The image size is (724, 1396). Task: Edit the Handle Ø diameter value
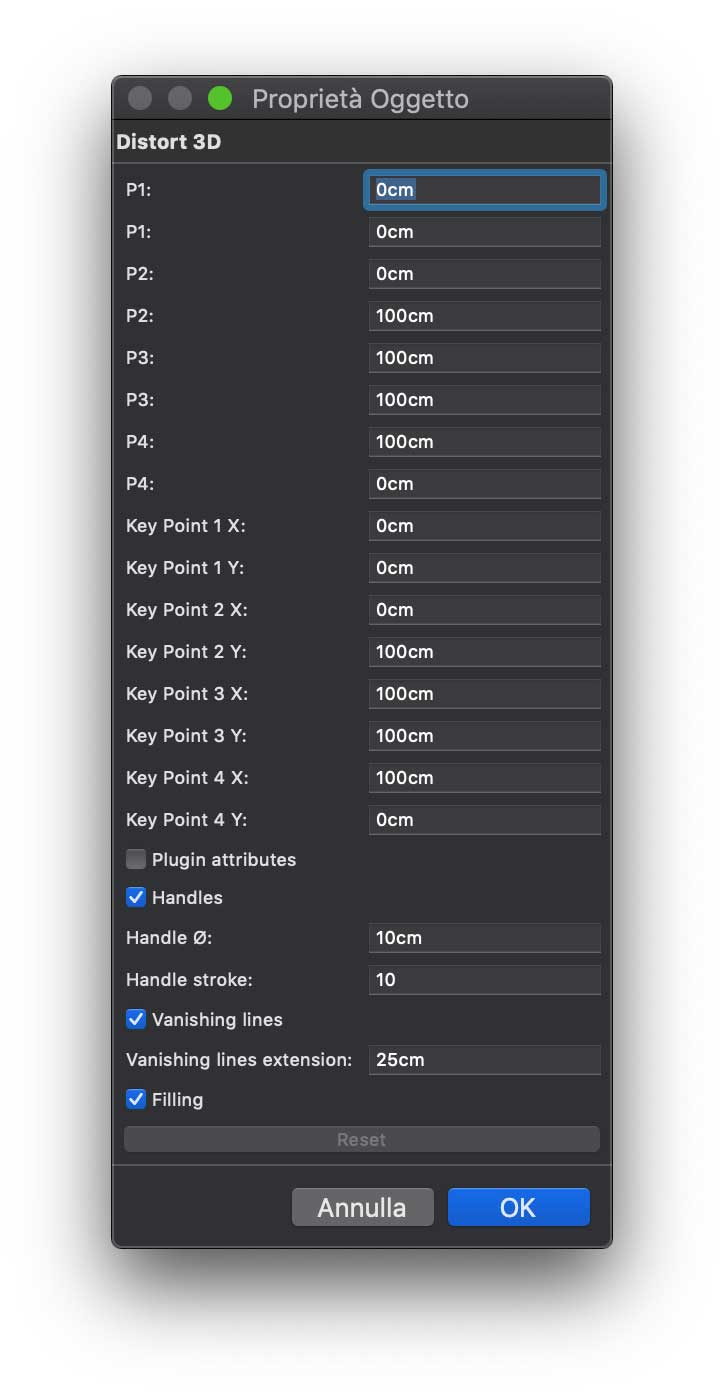tap(484, 937)
